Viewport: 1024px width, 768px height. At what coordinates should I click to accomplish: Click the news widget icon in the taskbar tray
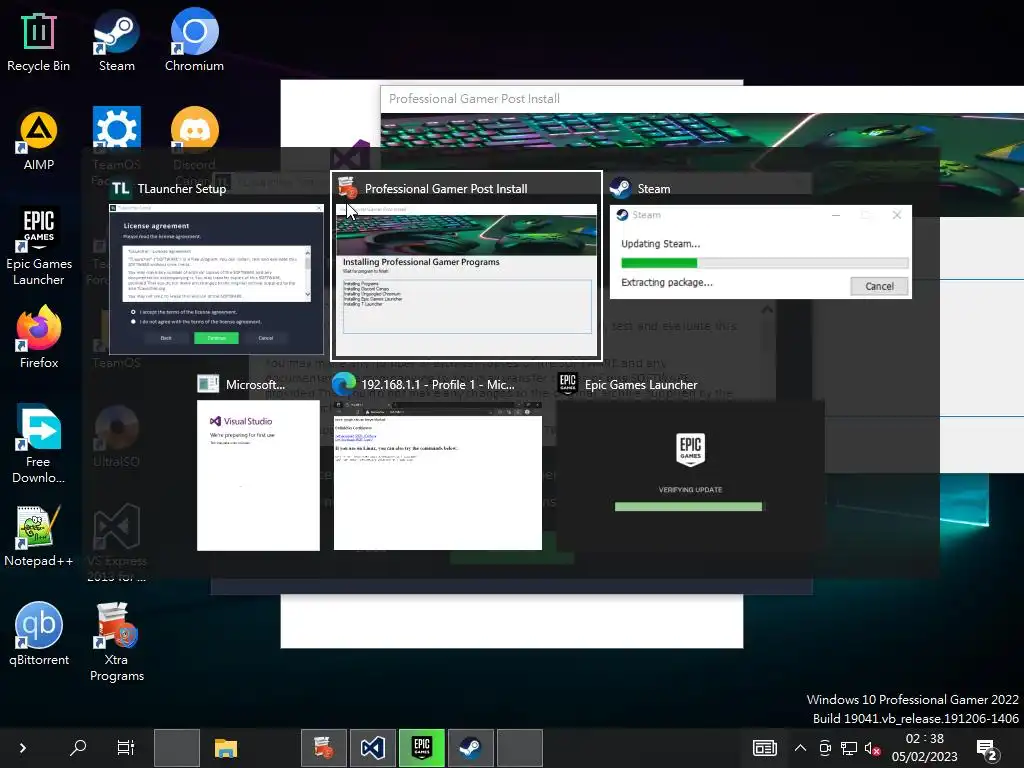pyautogui.click(x=764, y=748)
